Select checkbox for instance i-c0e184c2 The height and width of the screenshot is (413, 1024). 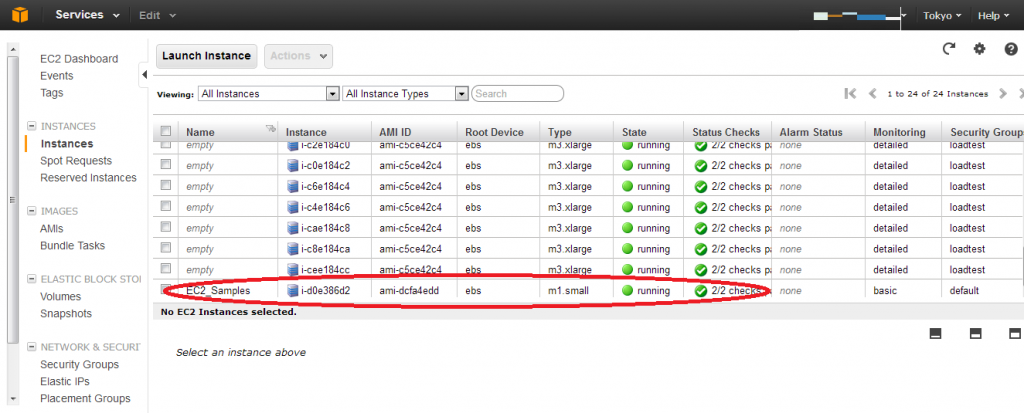(x=166, y=164)
